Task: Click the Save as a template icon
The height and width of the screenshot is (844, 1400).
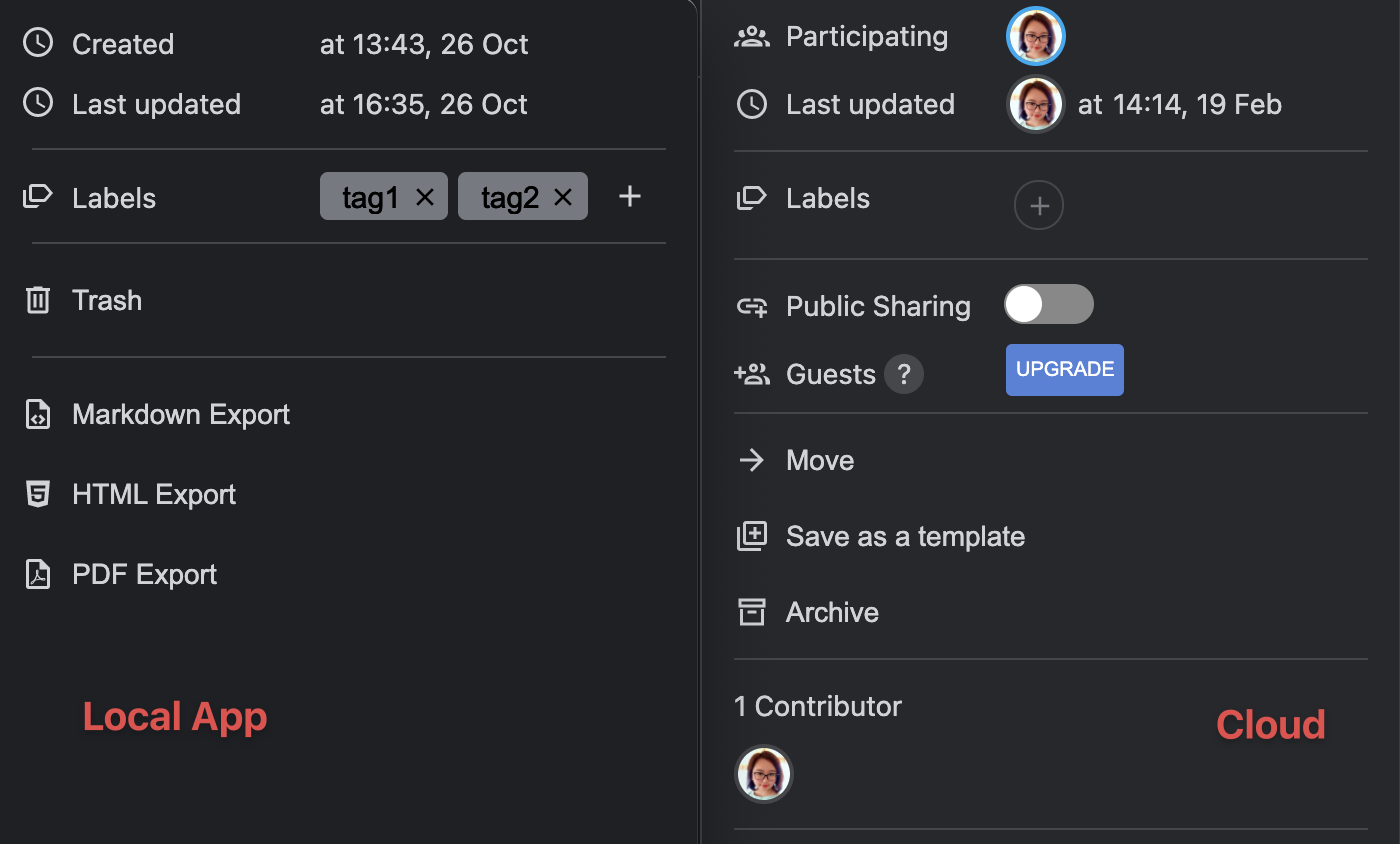Action: [751, 536]
